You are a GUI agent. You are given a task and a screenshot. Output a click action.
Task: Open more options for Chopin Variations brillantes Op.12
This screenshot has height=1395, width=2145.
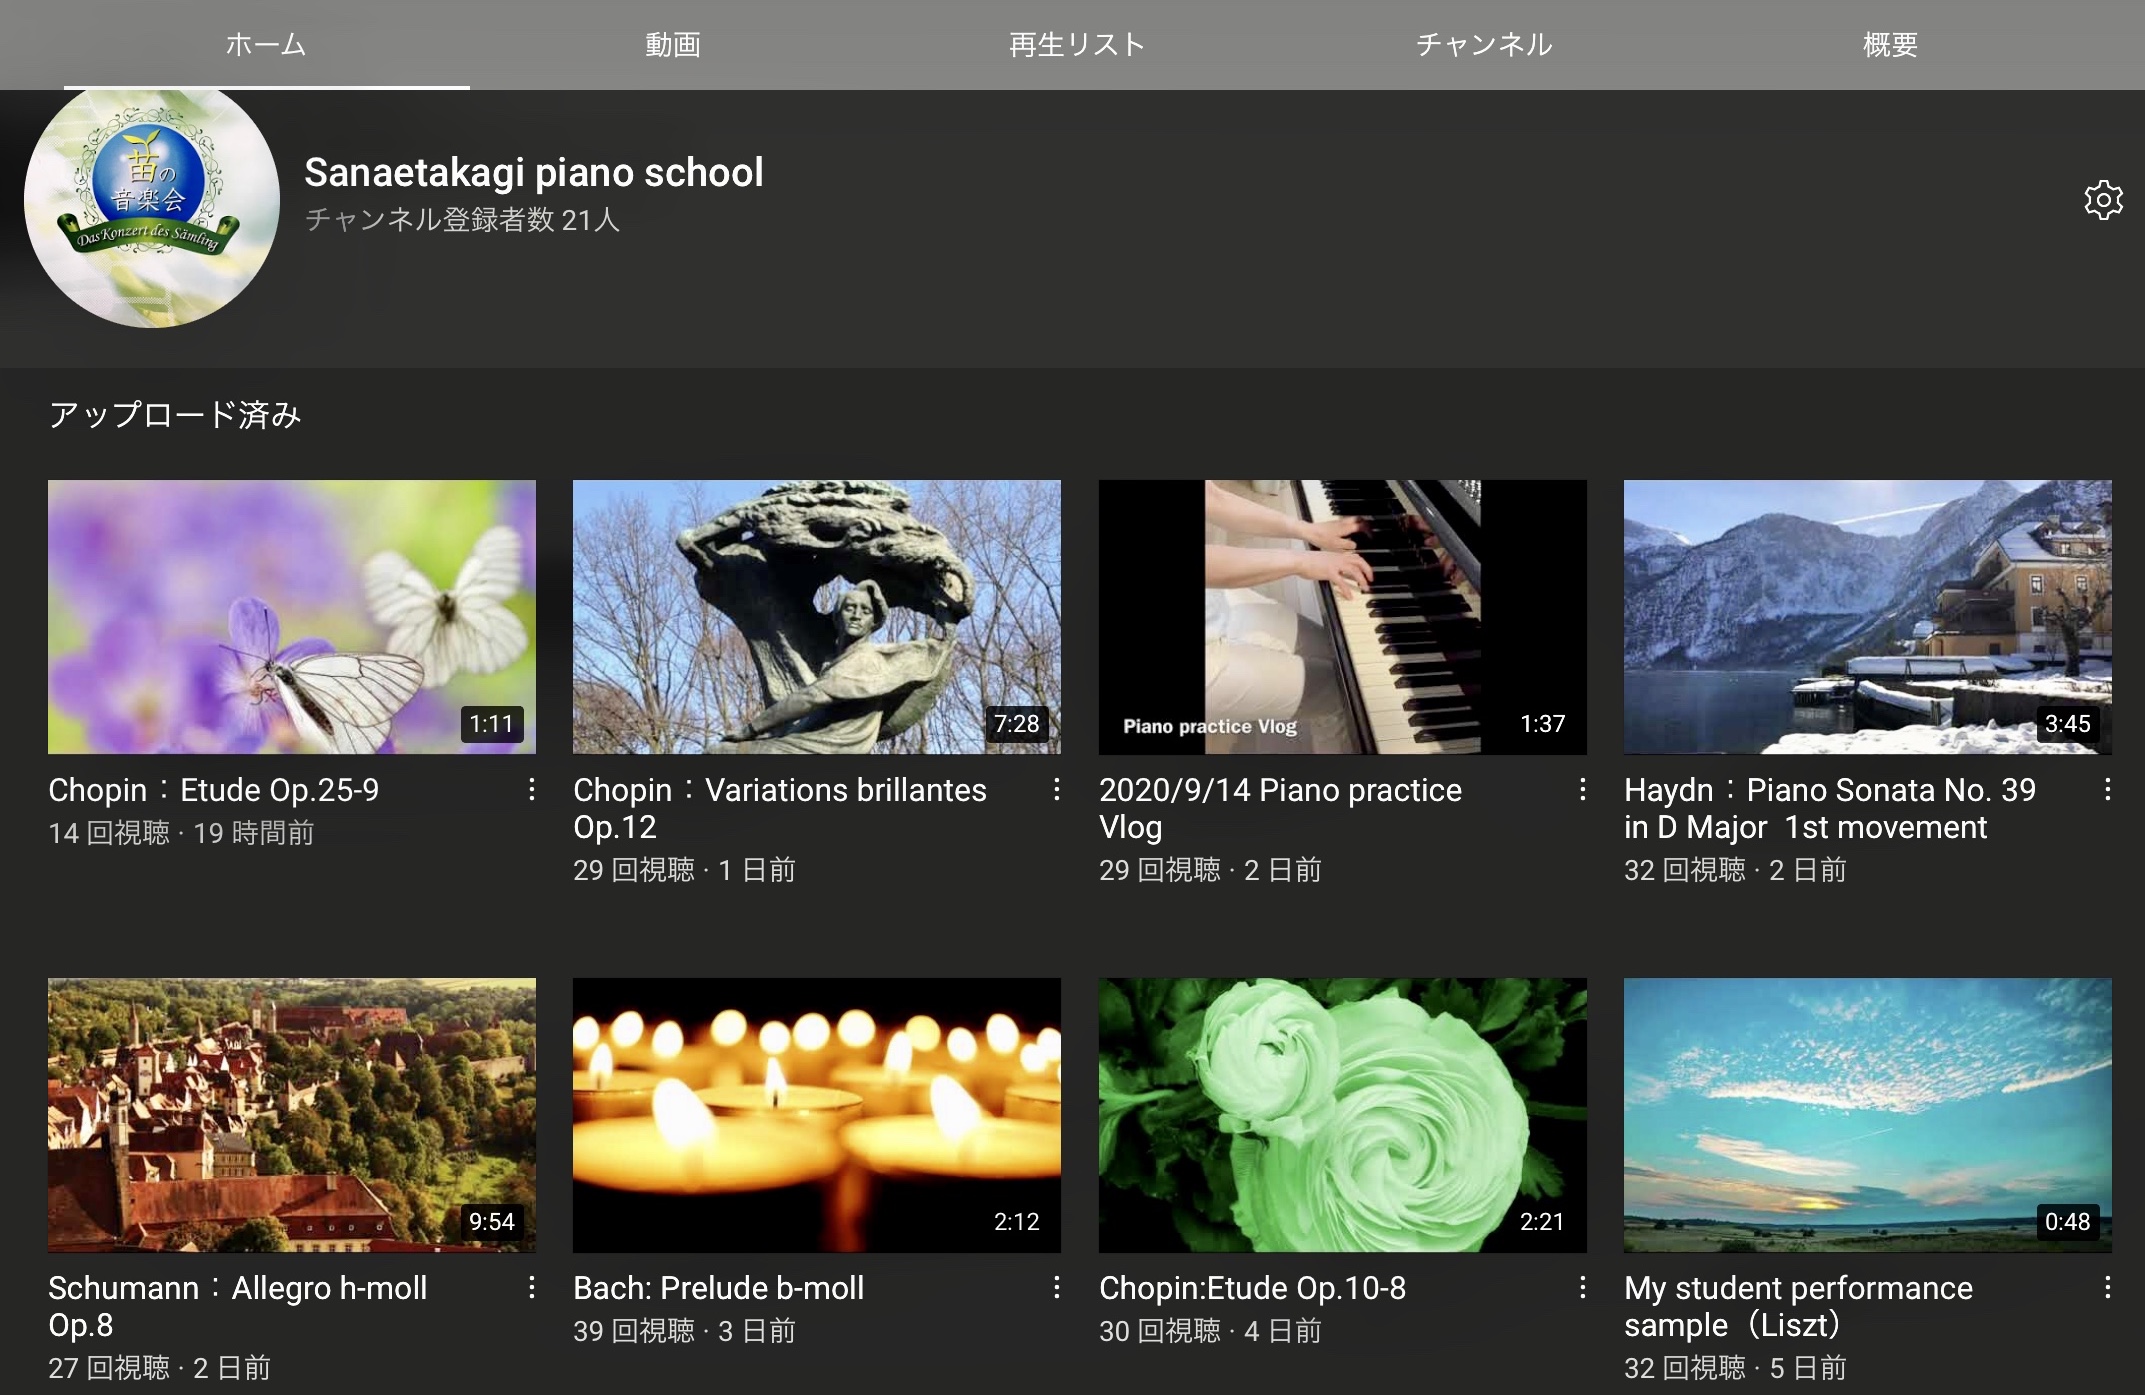point(1056,790)
